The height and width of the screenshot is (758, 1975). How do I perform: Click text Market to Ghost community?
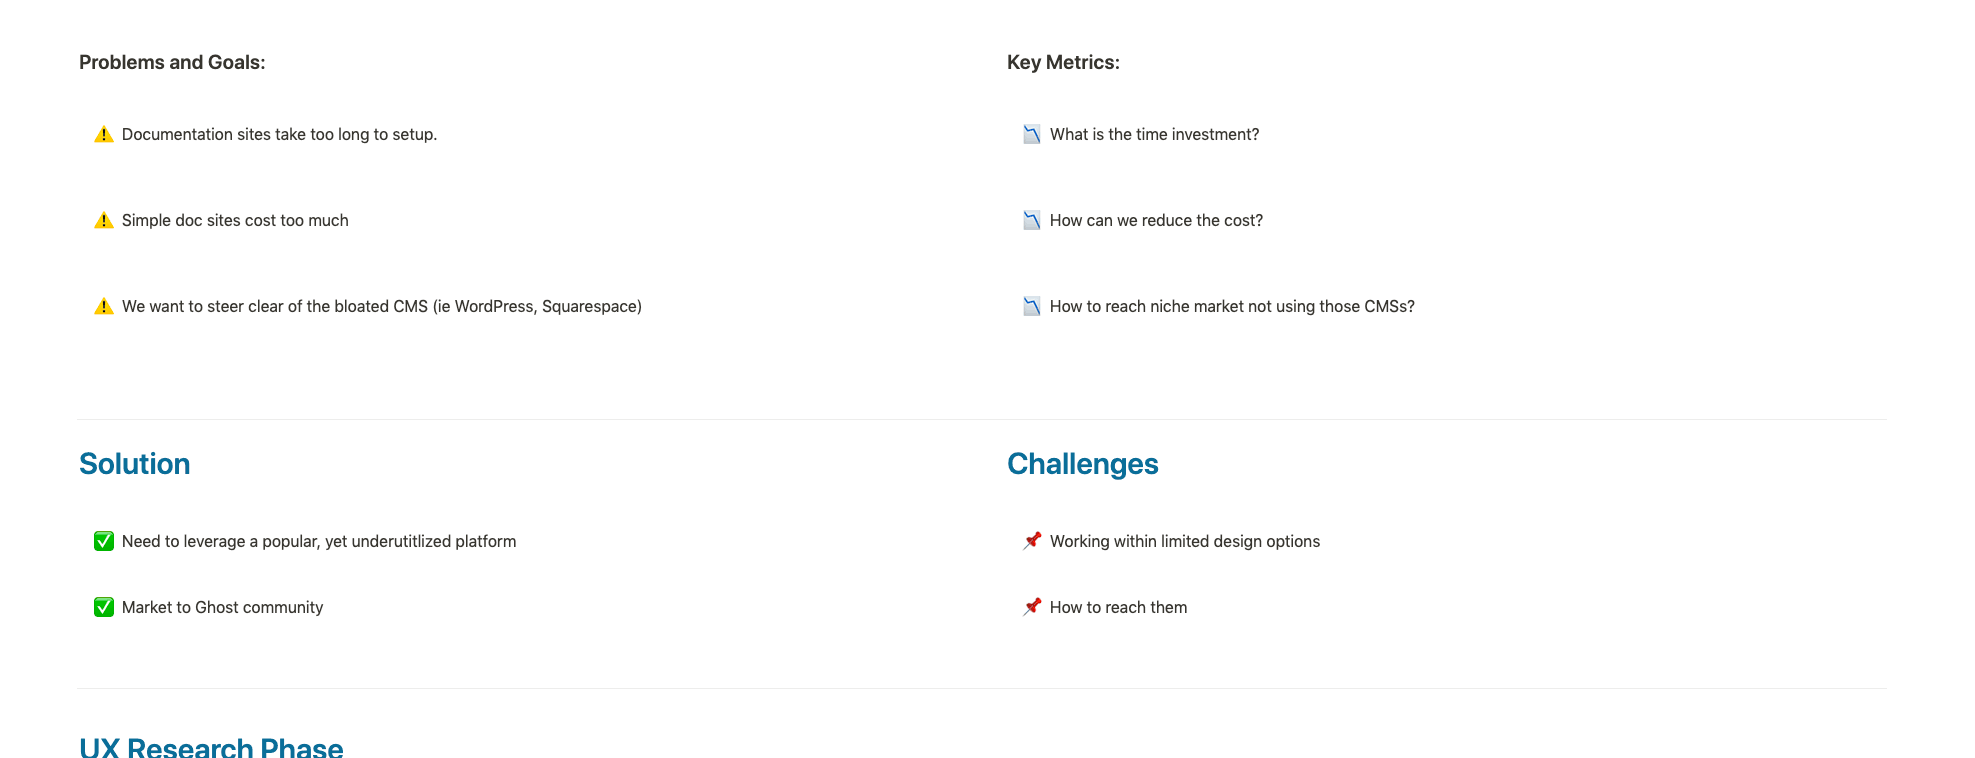(222, 607)
